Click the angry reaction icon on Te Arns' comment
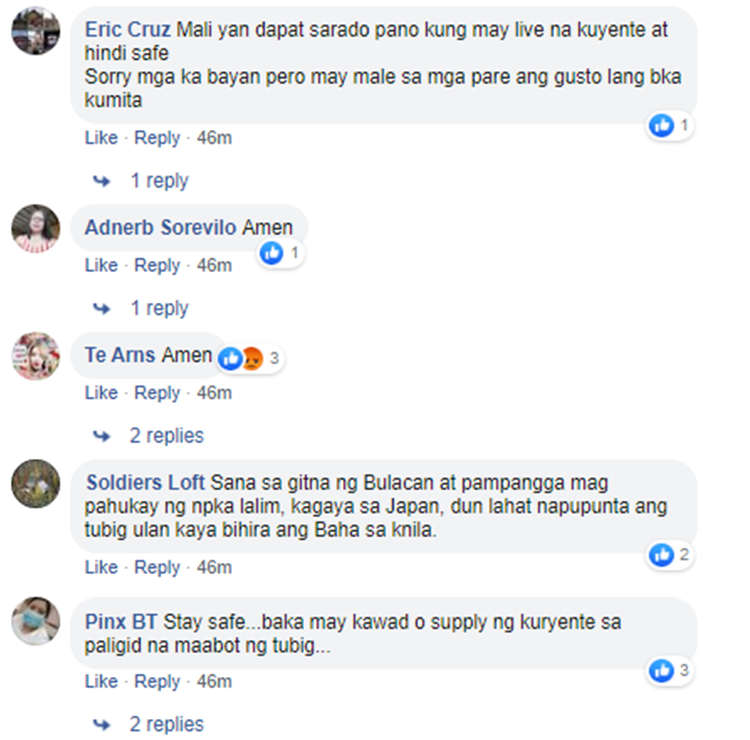 click(x=253, y=358)
